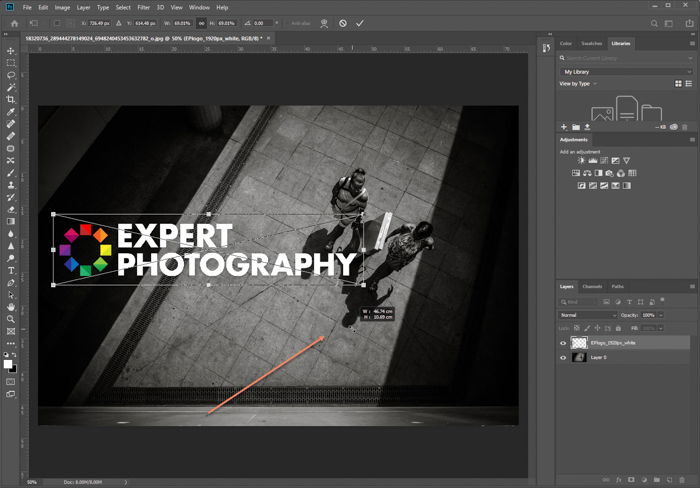The height and width of the screenshot is (488, 700).
Task: Switch to the Swatches tab
Action: [592, 43]
